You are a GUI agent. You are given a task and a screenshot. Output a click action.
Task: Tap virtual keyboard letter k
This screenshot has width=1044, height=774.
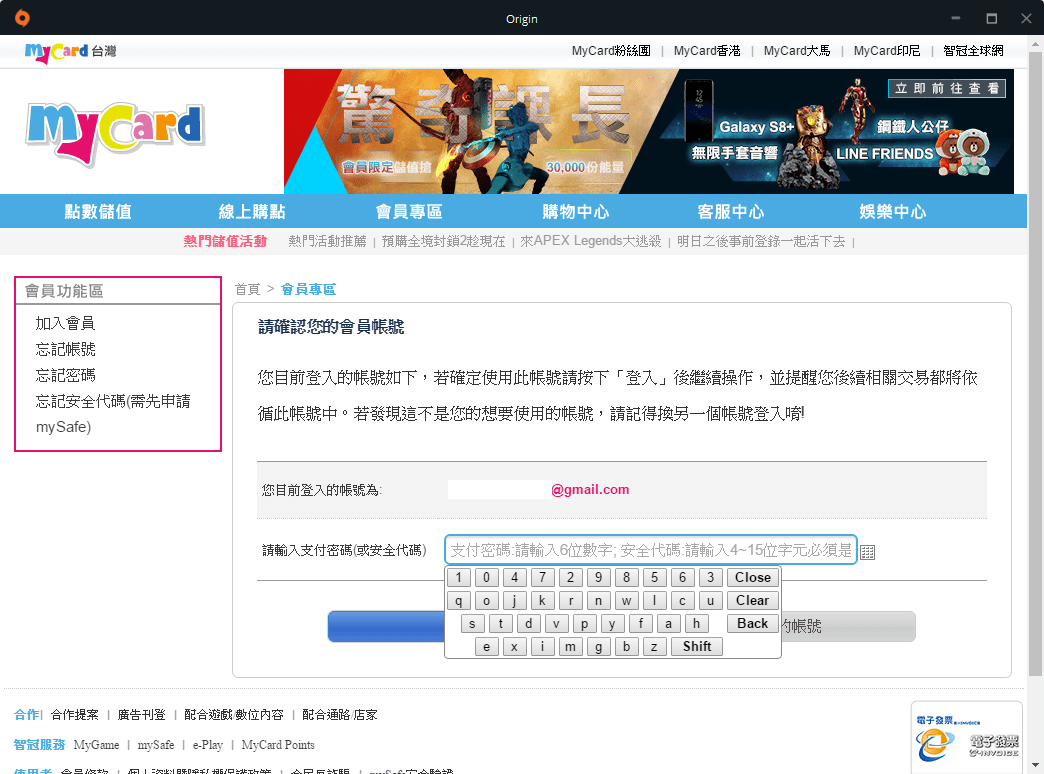click(x=542, y=601)
